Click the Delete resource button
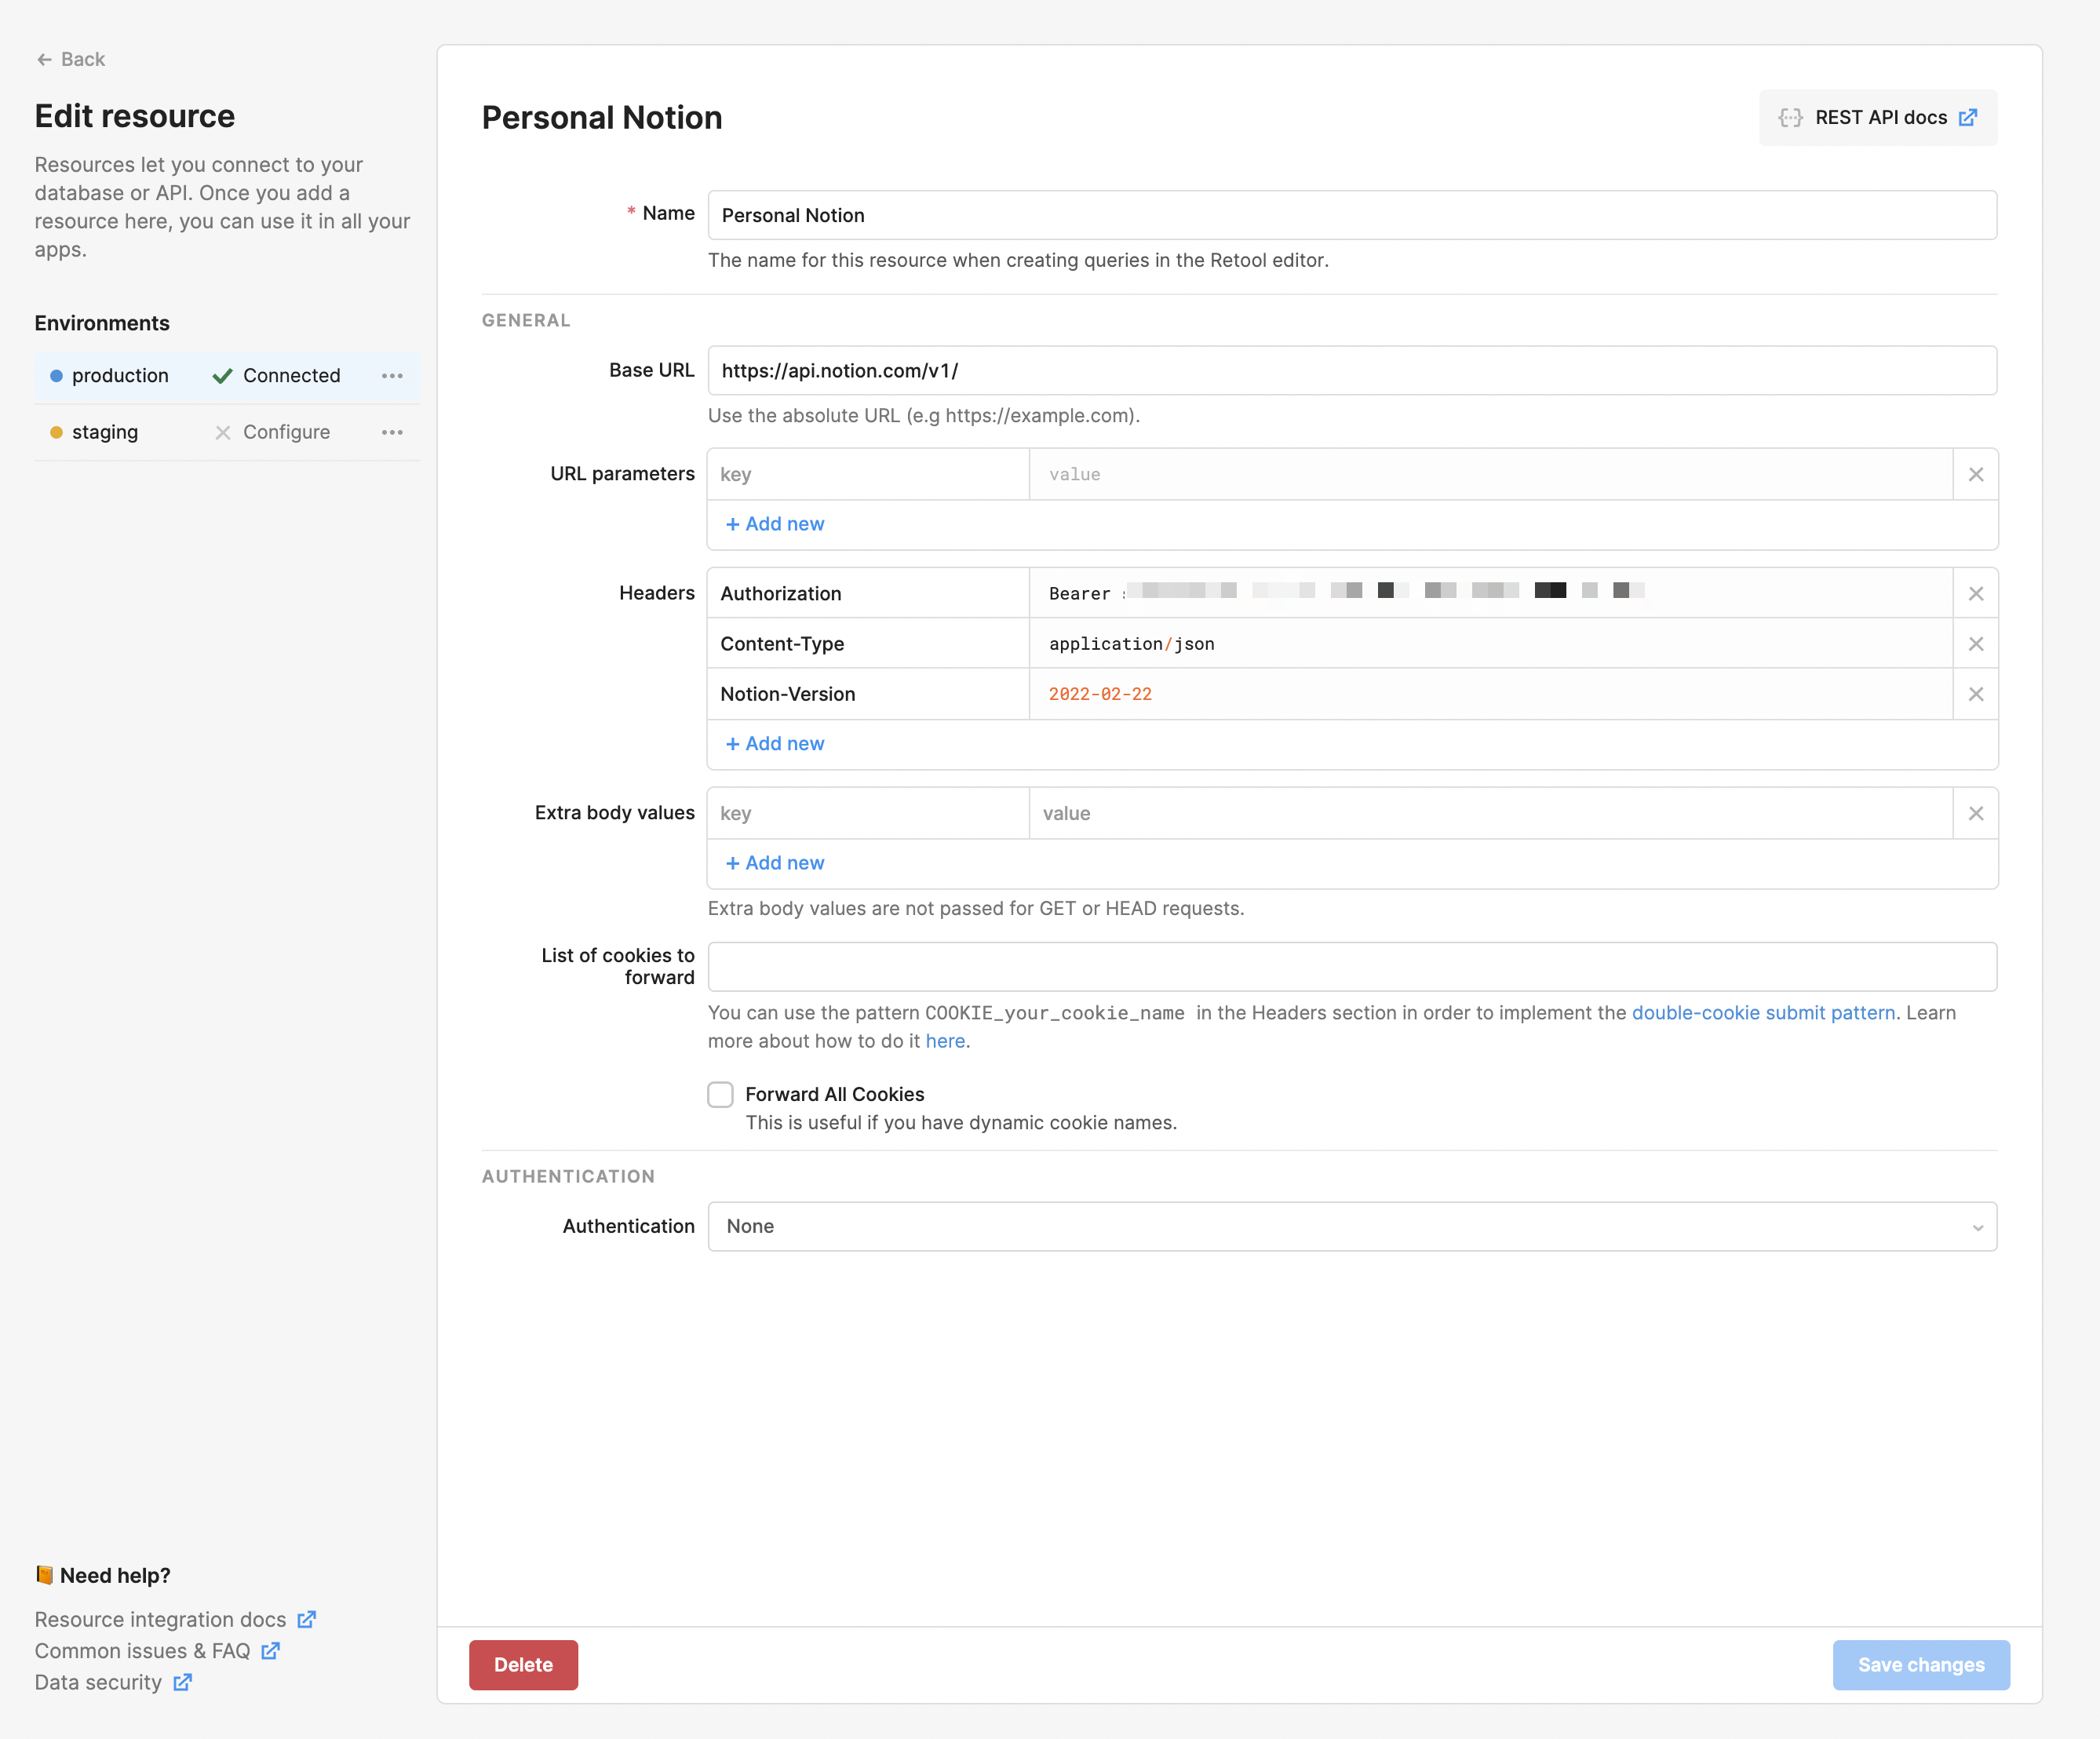2100x1739 pixels. [523, 1664]
